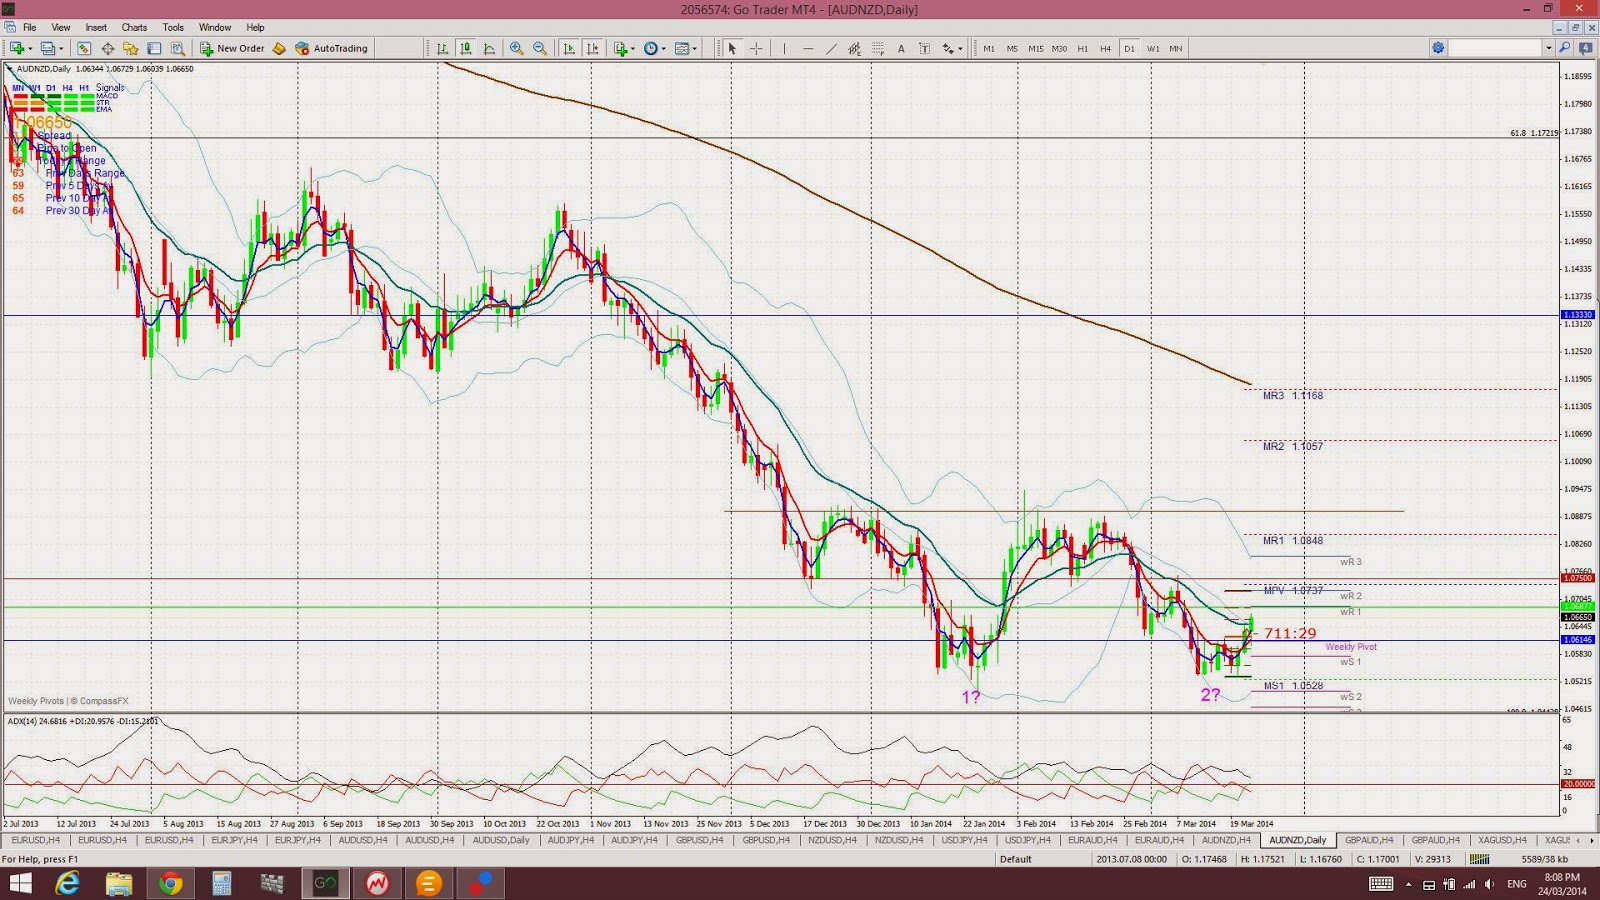Open the Charts menu
The height and width of the screenshot is (900, 1600).
pos(134,27)
